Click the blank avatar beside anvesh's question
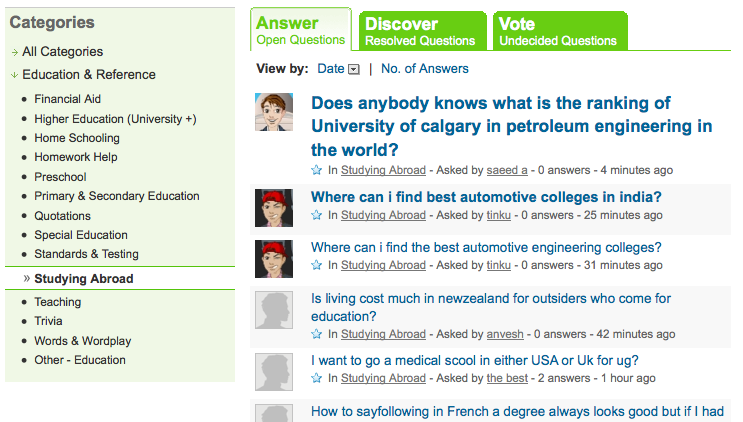743x422 pixels. pyautogui.click(x=274, y=311)
